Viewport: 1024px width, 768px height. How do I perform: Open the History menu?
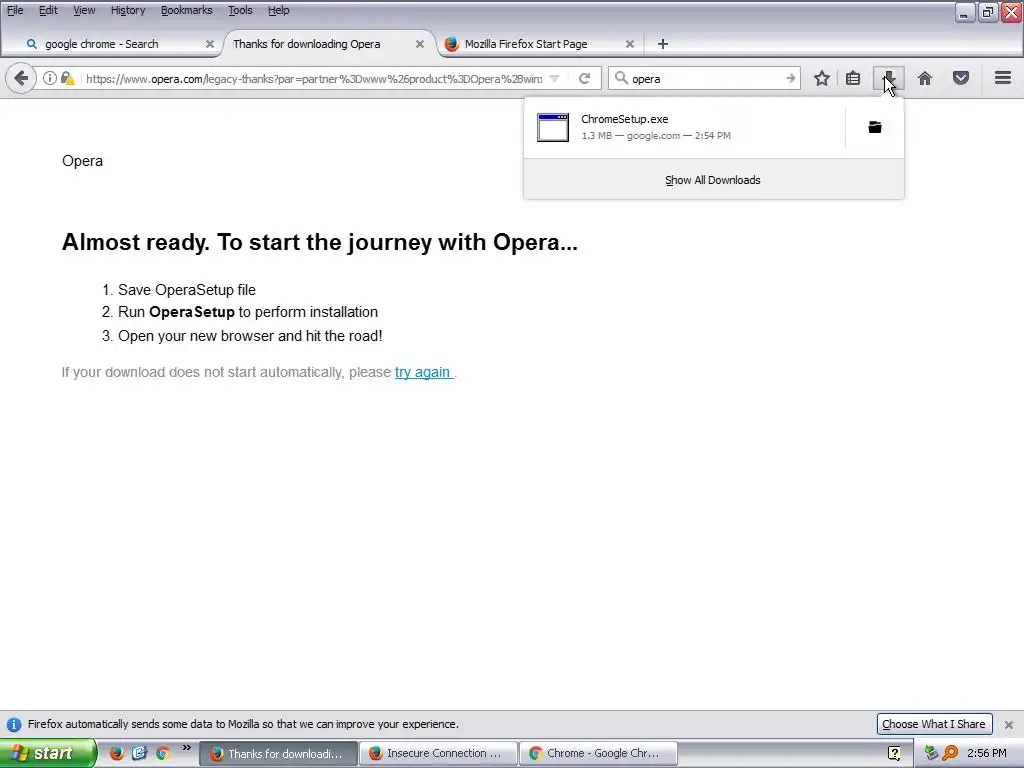click(127, 10)
